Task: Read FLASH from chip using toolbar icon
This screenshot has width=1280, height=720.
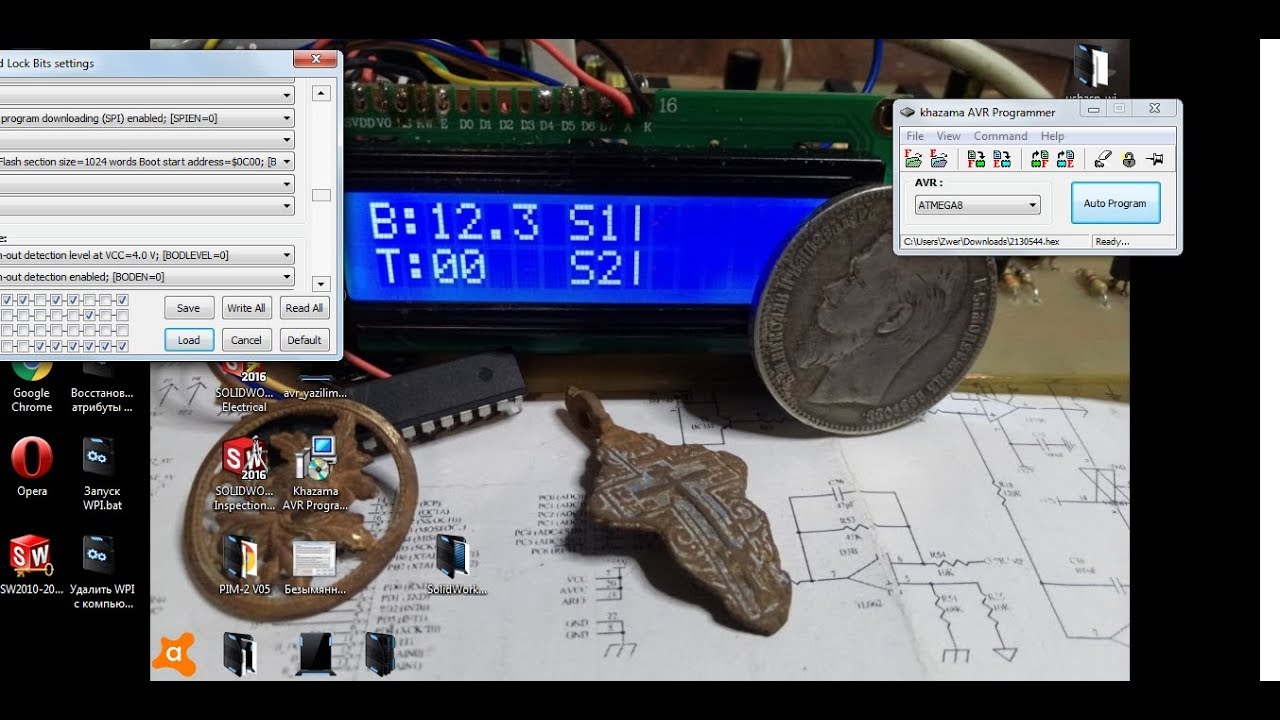Action: point(1039,159)
